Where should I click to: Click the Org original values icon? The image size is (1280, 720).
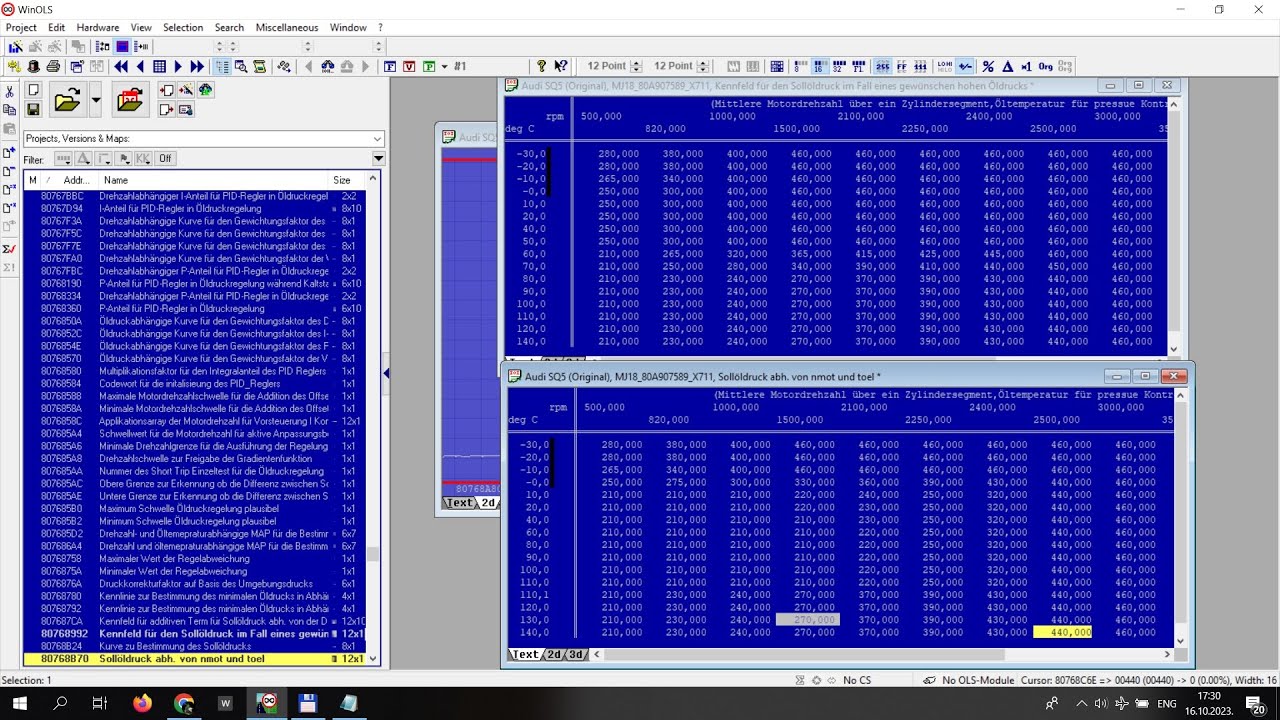1045,66
